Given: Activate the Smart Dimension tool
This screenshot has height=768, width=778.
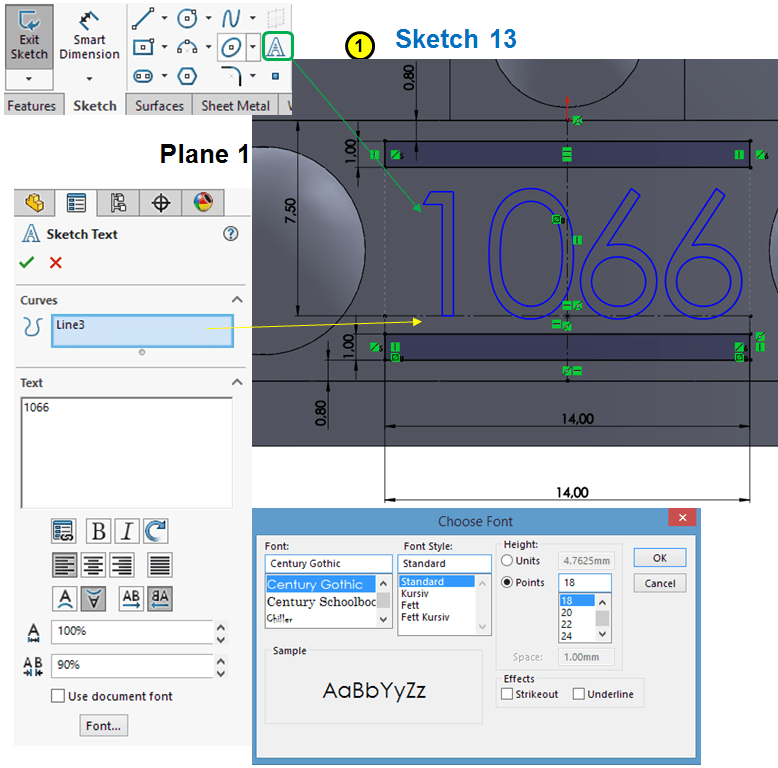Looking at the screenshot, I should 89,35.
